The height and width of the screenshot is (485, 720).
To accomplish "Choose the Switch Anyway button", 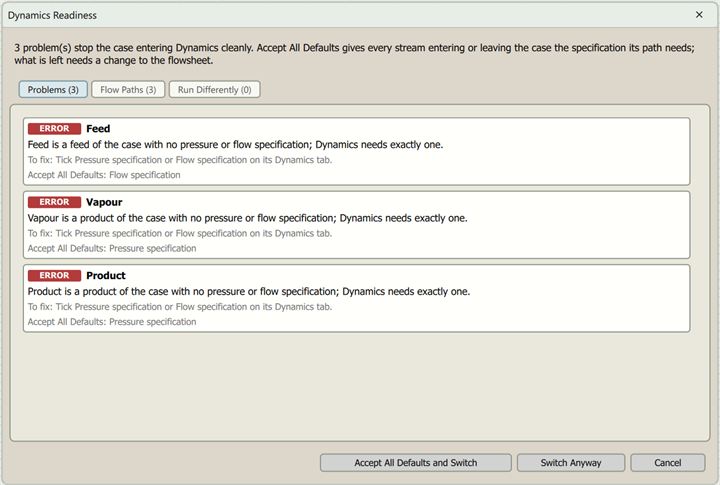I will click(x=571, y=462).
